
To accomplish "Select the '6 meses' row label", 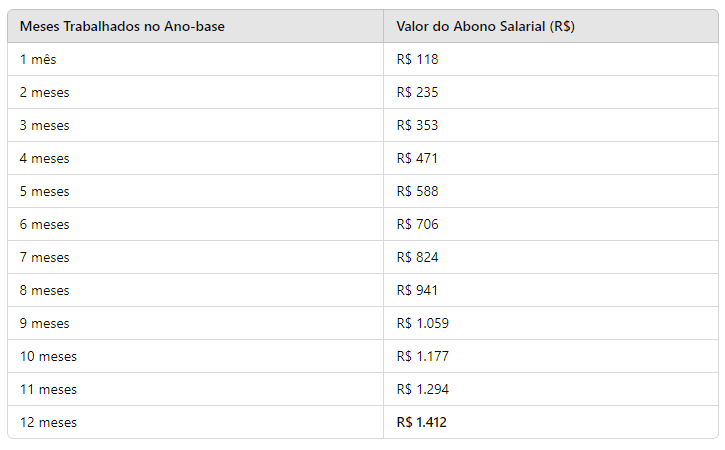I will coord(45,224).
